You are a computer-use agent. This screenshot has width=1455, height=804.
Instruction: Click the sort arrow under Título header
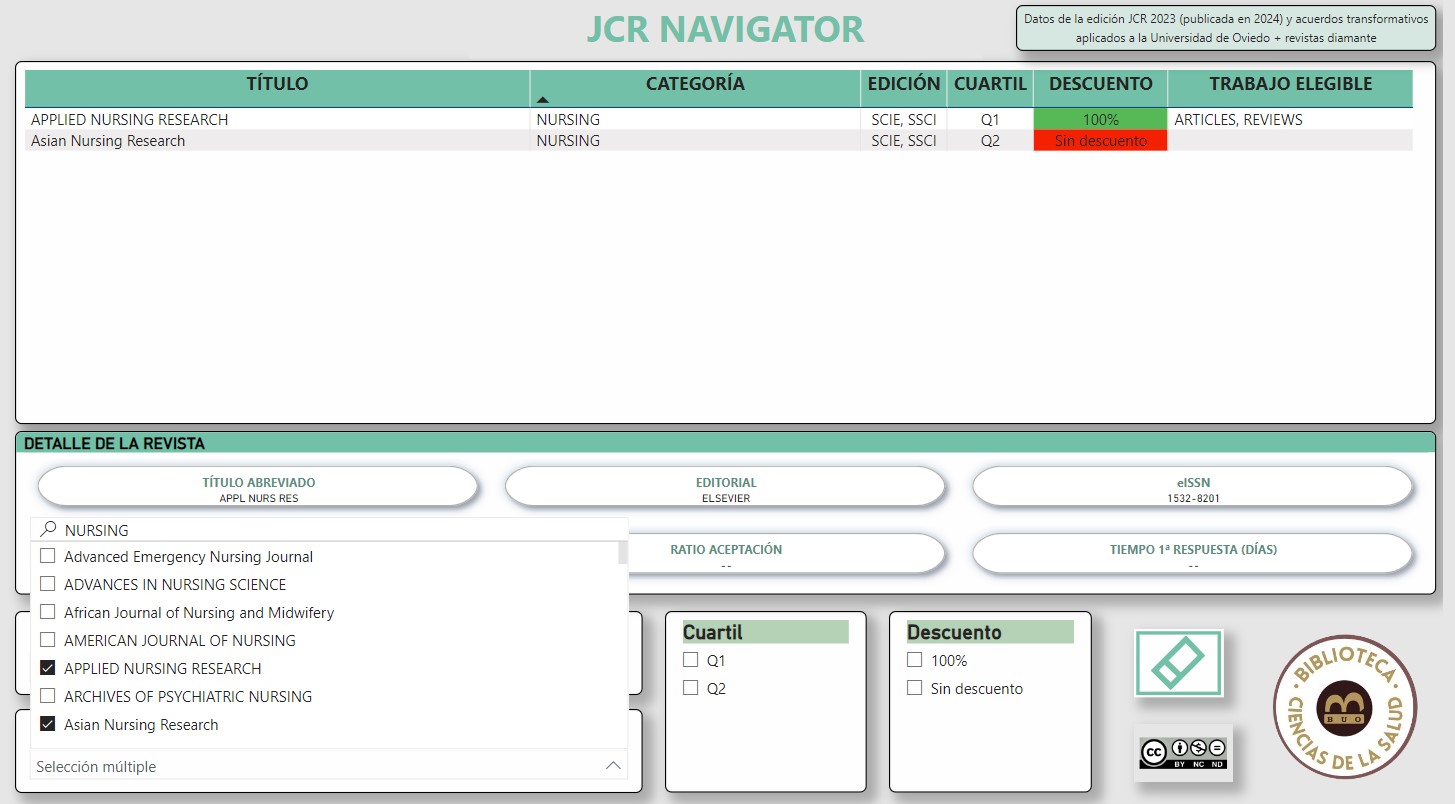point(543,99)
